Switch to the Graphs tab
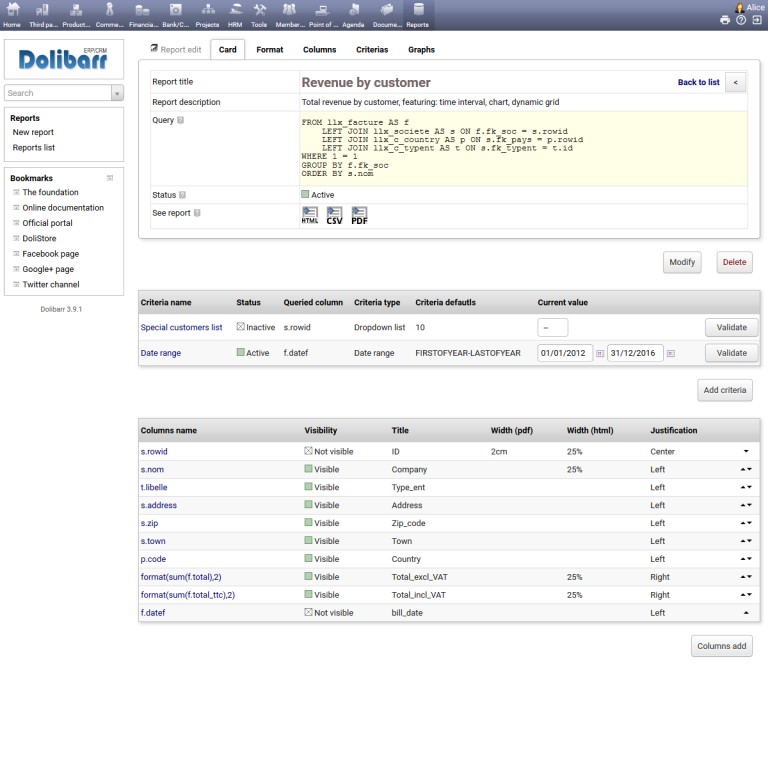The height and width of the screenshot is (768, 768). coord(421,49)
